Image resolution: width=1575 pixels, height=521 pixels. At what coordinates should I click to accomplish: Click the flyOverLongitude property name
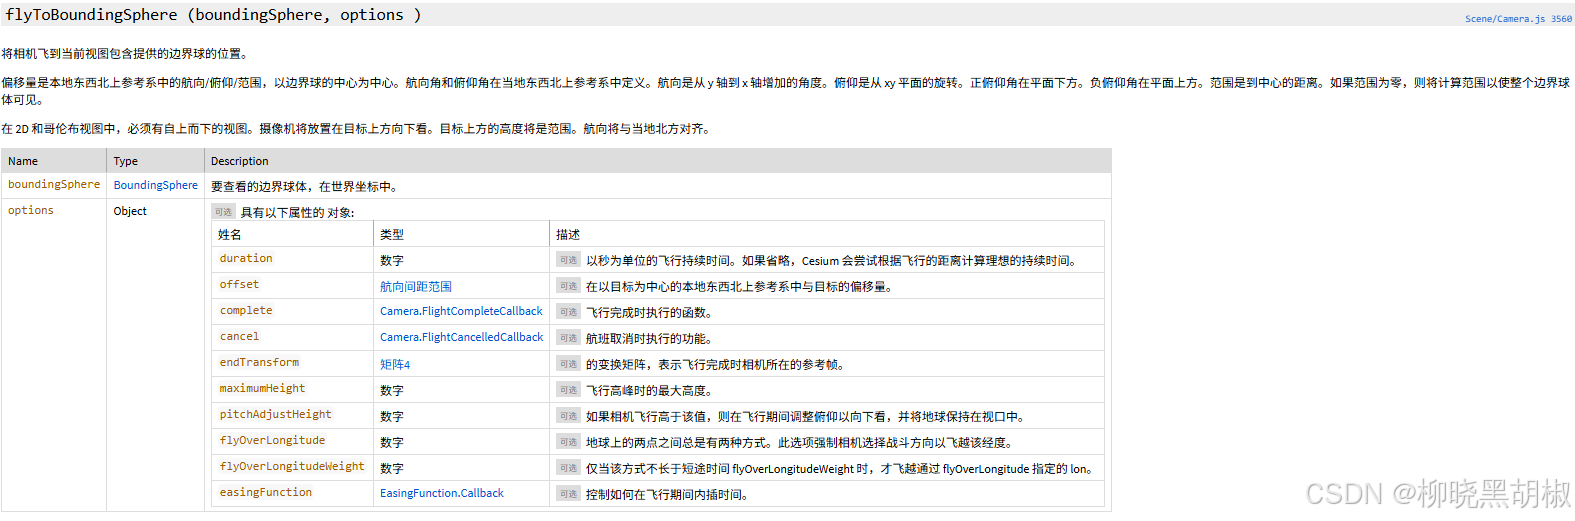[272, 441]
